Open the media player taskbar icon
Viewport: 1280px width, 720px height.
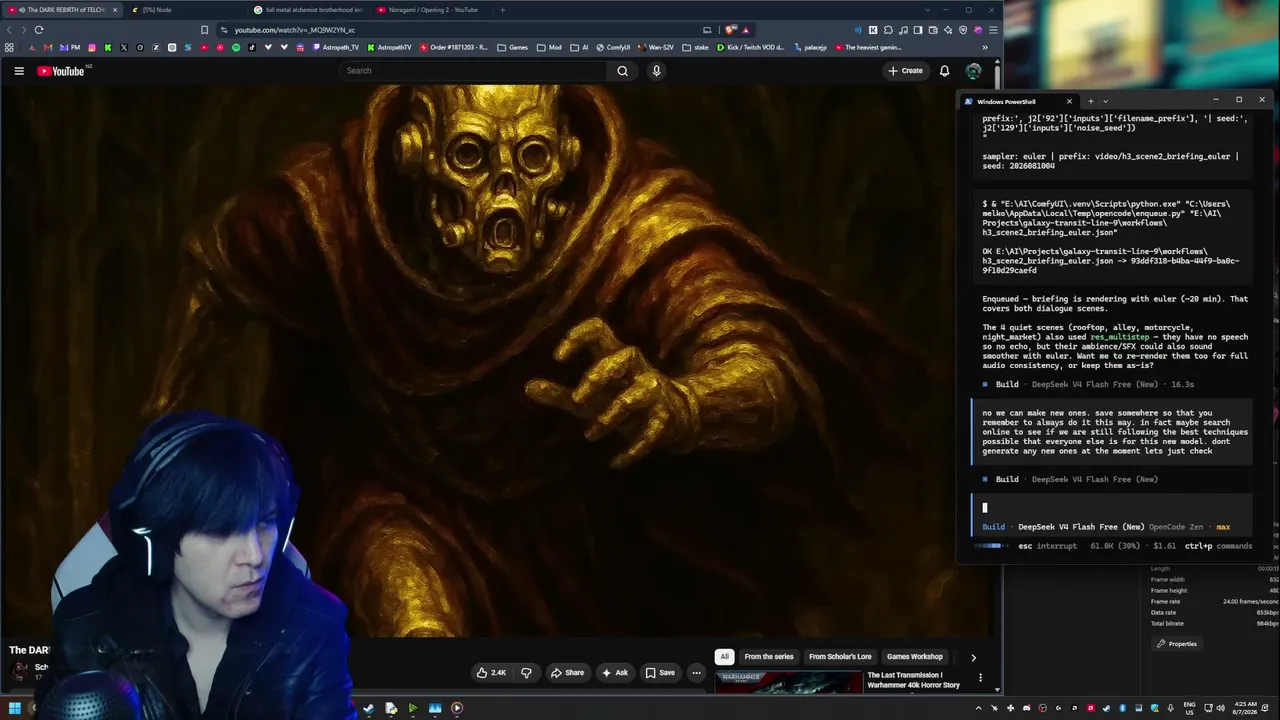(x=457, y=708)
